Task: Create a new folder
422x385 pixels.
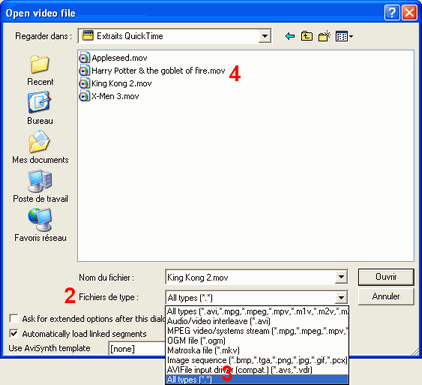Action: (x=324, y=36)
